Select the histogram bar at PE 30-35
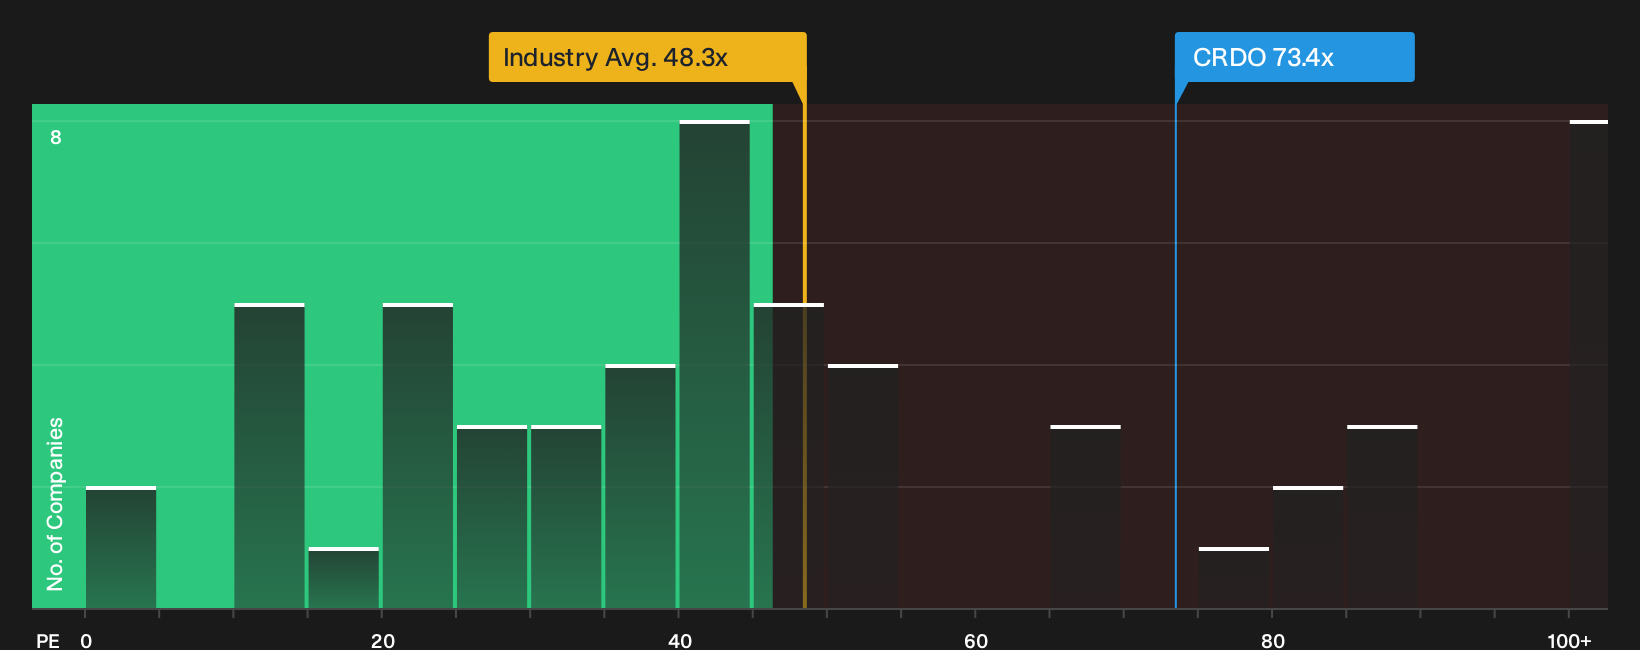The image size is (1640, 650). [x=566, y=517]
